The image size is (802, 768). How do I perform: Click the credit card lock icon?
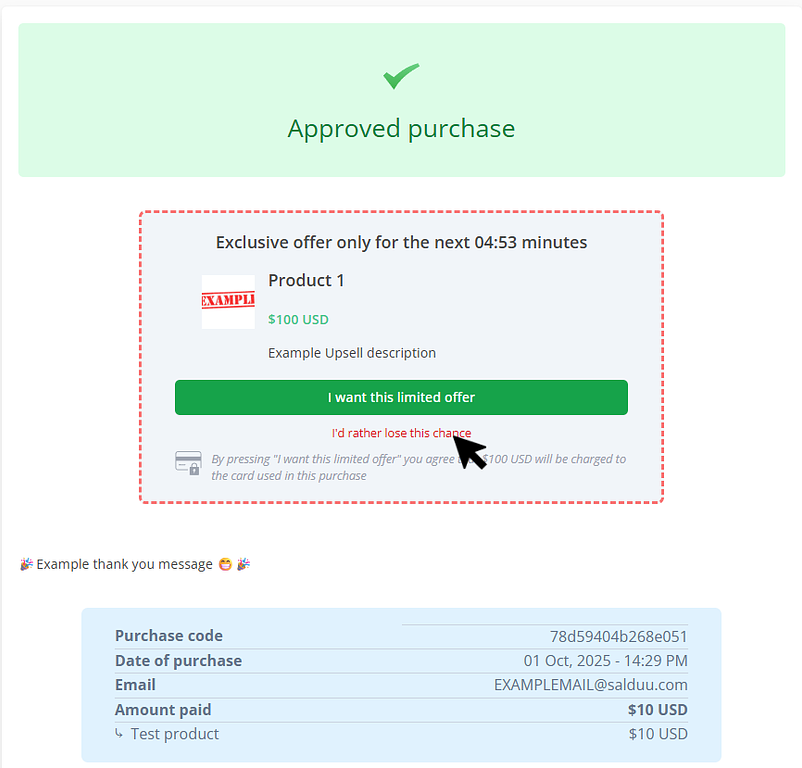pyautogui.click(x=188, y=463)
